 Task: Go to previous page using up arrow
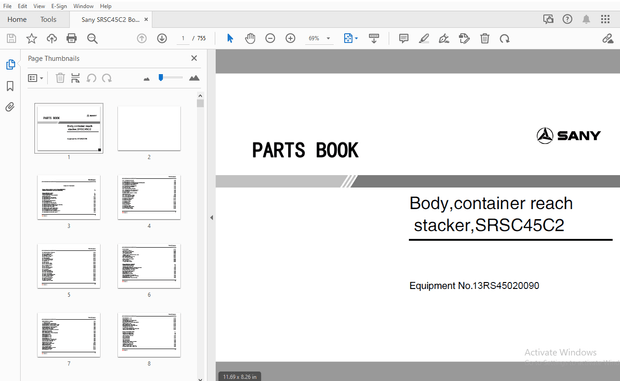(142, 38)
